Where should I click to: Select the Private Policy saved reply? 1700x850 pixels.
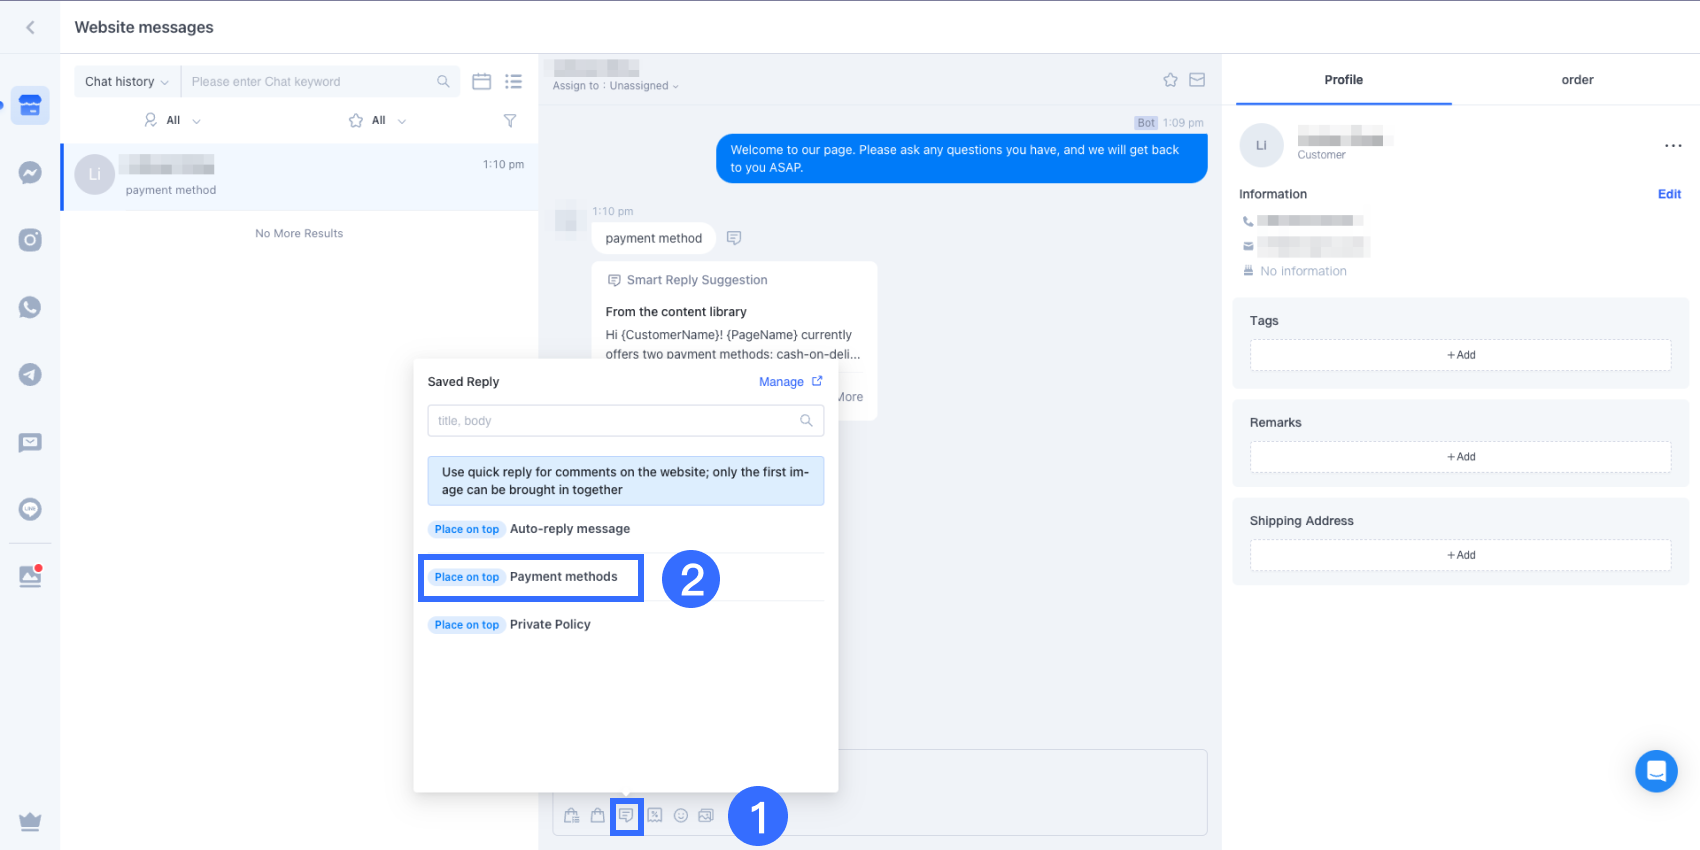coord(550,625)
